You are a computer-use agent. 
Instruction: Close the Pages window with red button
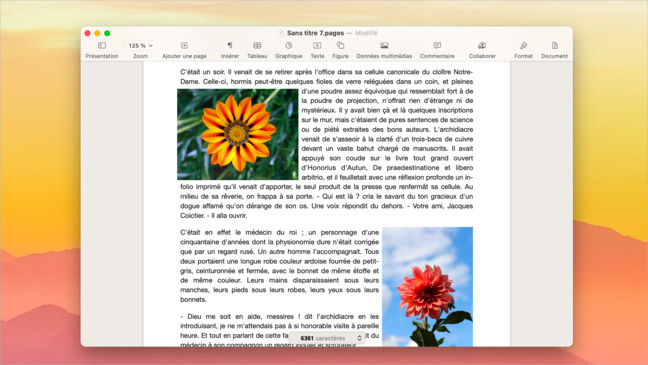pos(87,33)
